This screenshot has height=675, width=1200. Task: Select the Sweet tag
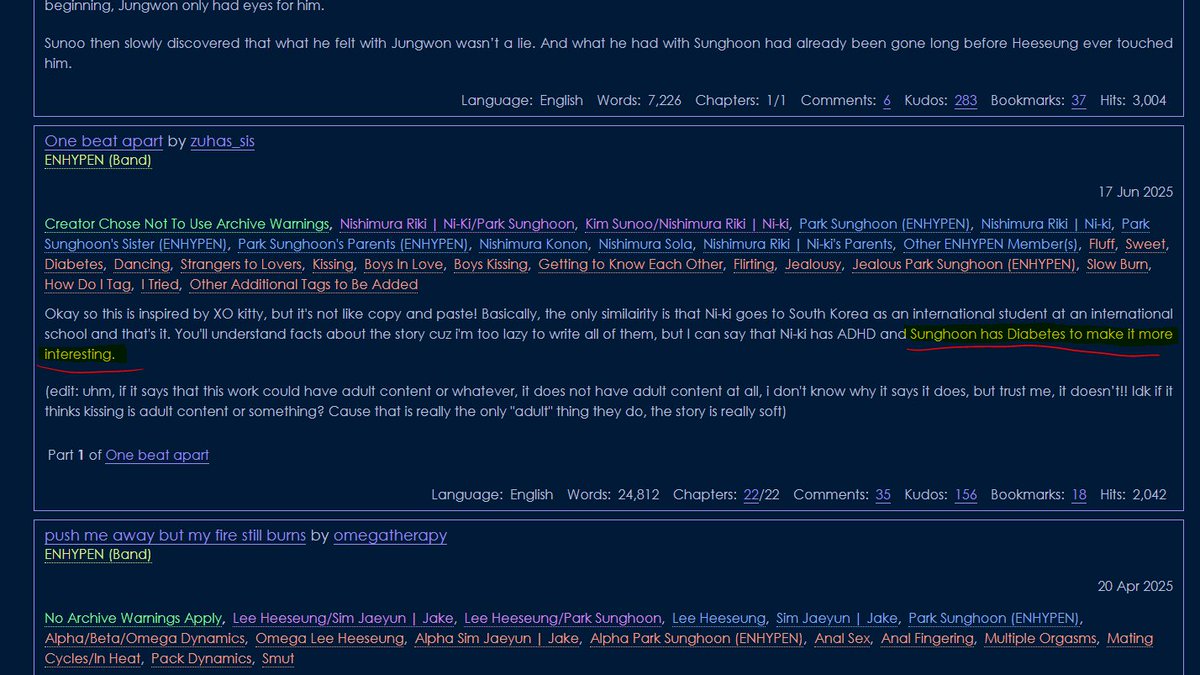pyautogui.click(x=1146, y=244)
